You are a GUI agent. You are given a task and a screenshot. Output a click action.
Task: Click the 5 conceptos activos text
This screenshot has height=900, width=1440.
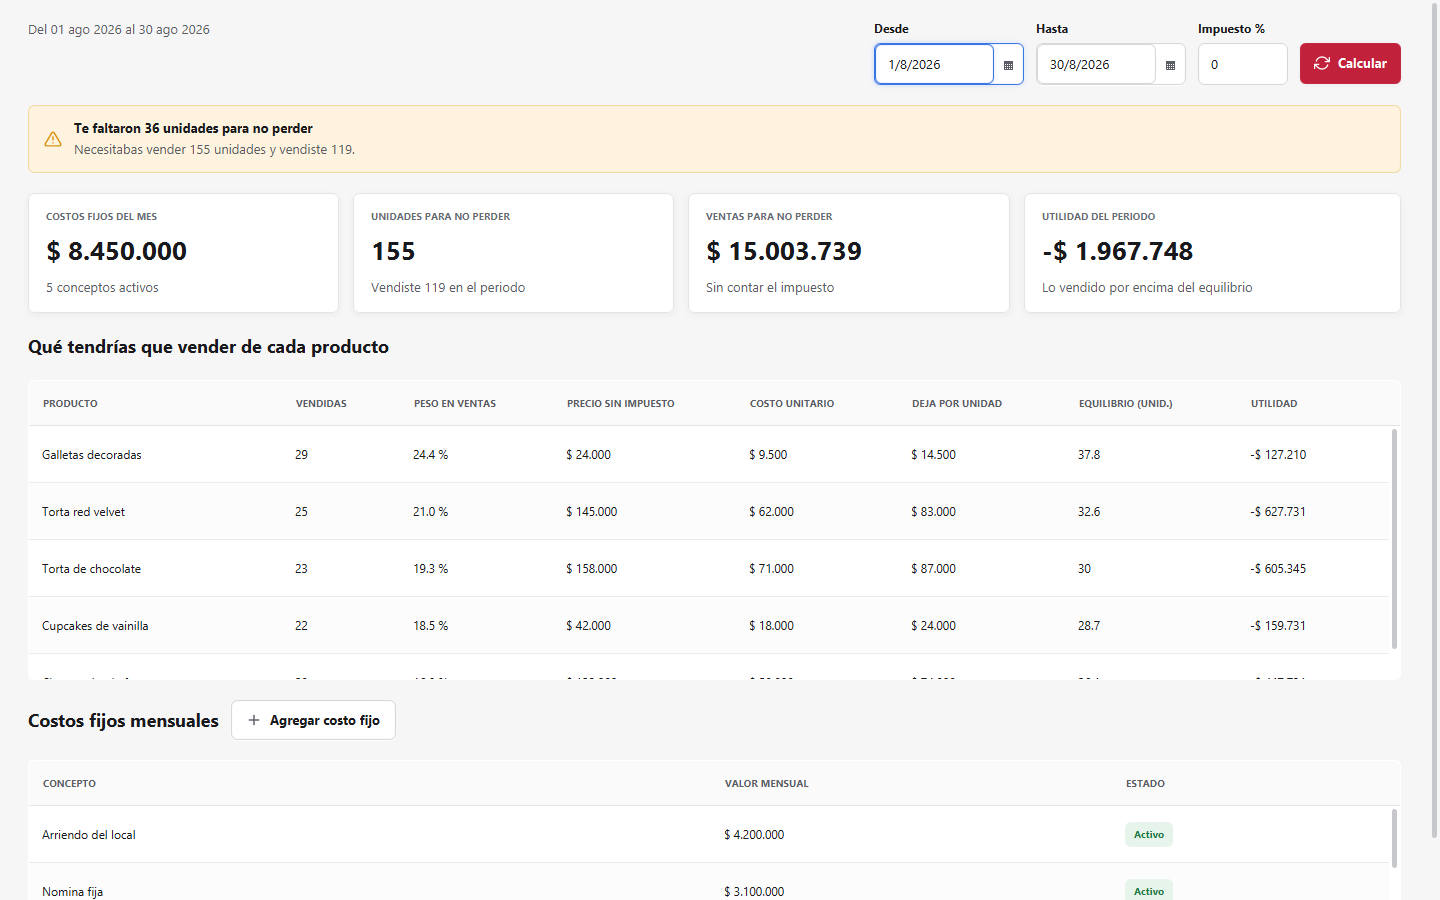click(102, 288)
